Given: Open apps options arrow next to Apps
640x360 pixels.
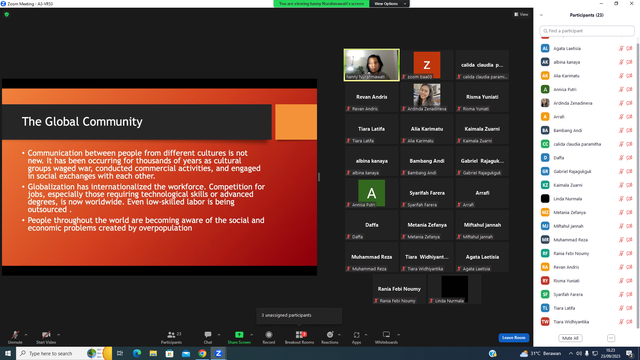Looking at the screenshot, I should [366, 335].
